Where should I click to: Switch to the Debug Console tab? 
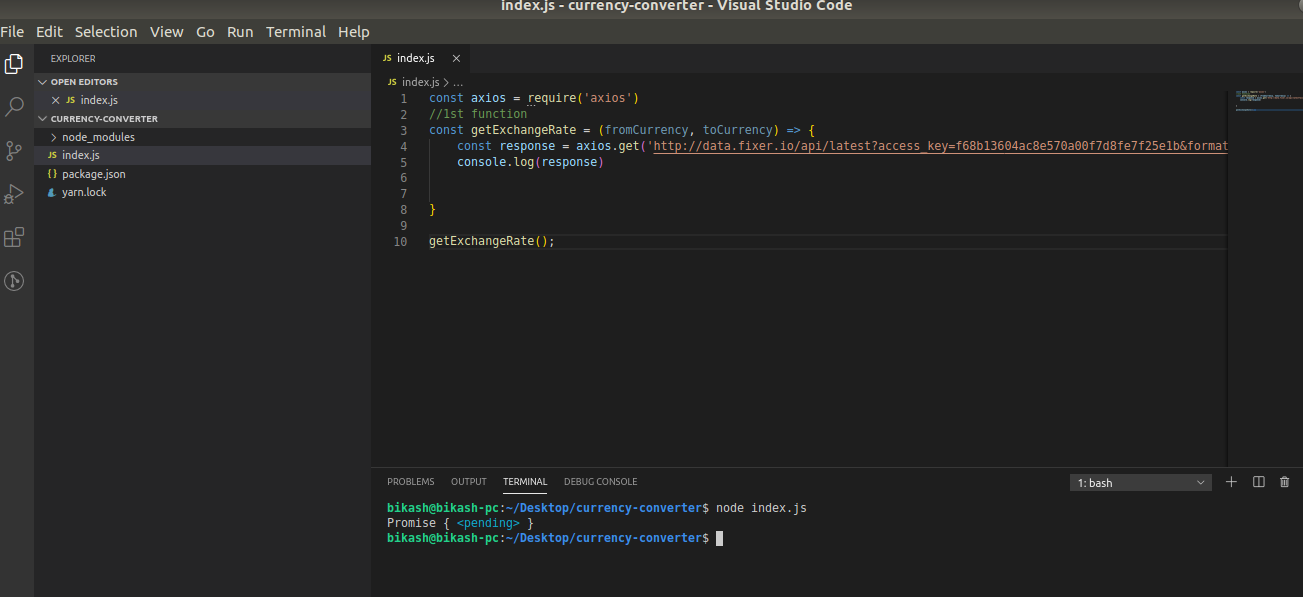600,482
